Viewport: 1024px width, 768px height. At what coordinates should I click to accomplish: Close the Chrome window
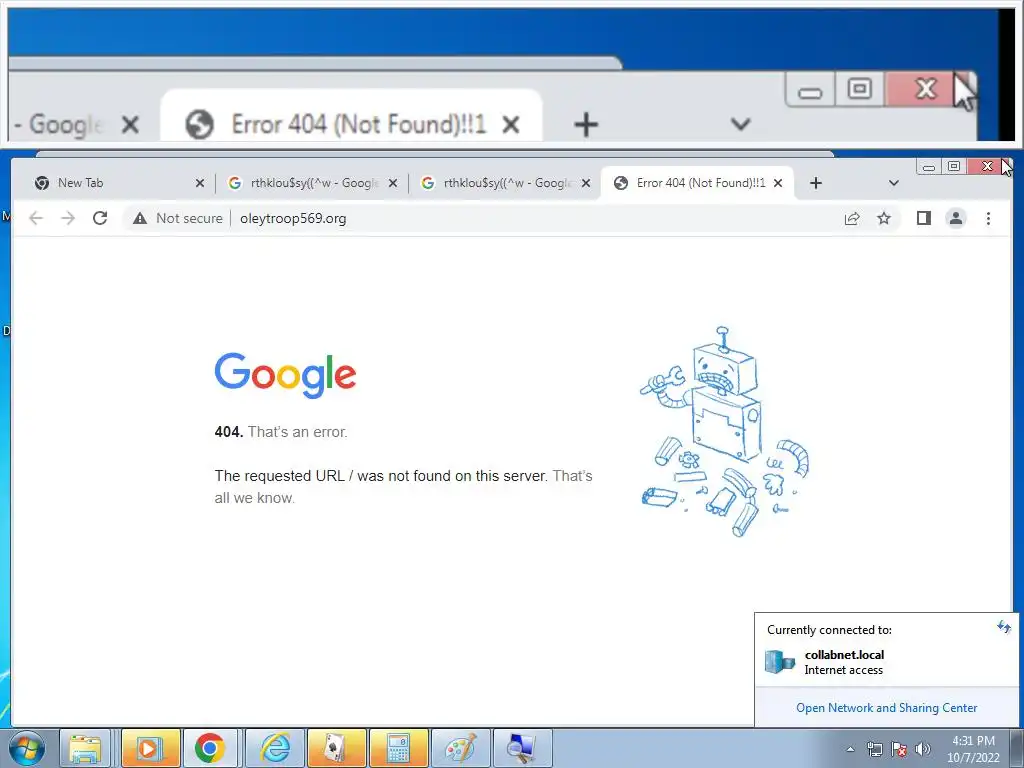coord(987,167)
